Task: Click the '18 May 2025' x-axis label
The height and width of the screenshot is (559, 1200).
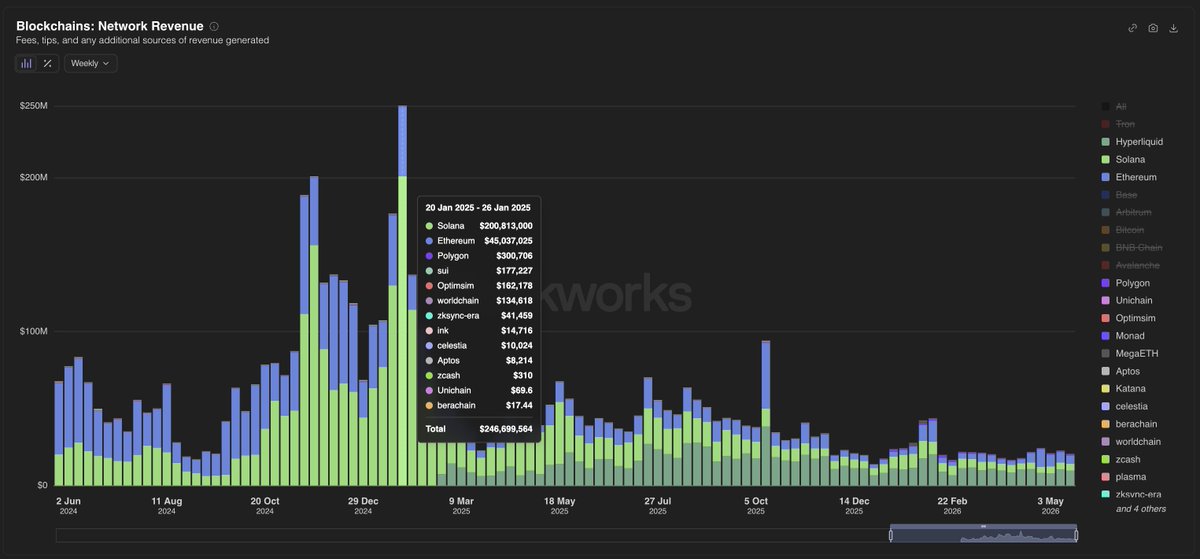Action: tap(560, 505)
